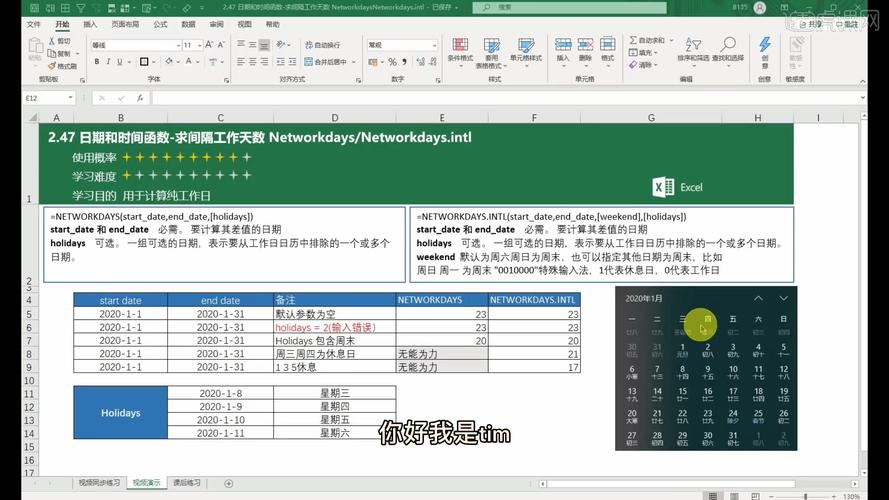Switch to the View (视图) tab
Viewport: 889px width, 500px height.
coord(244,24)
